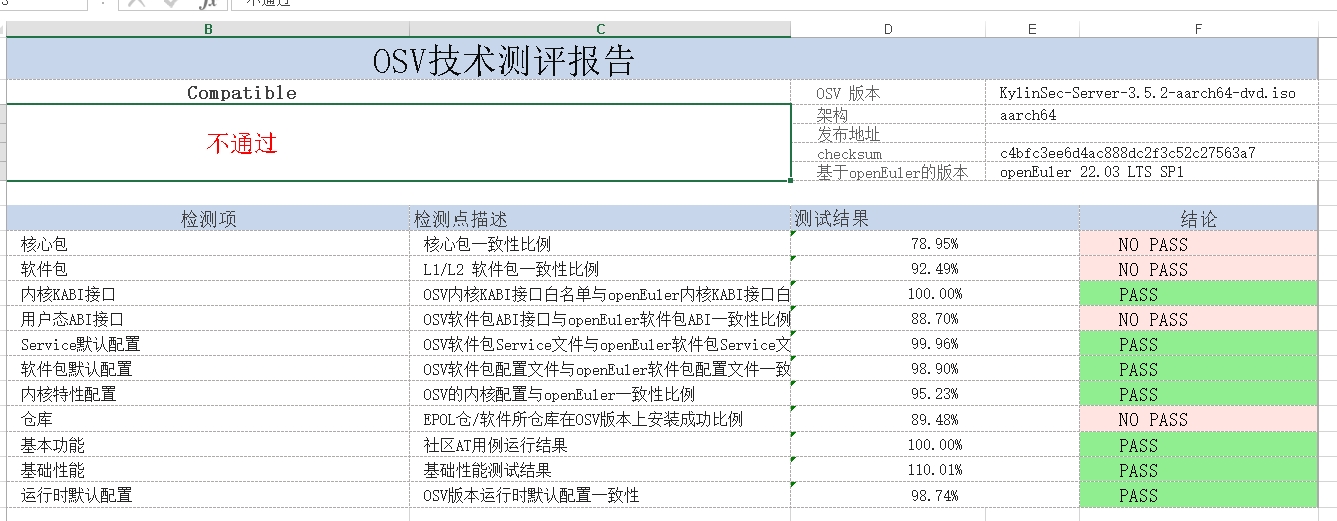Select column E header

pyautogui.click(x=1032, y=29)
